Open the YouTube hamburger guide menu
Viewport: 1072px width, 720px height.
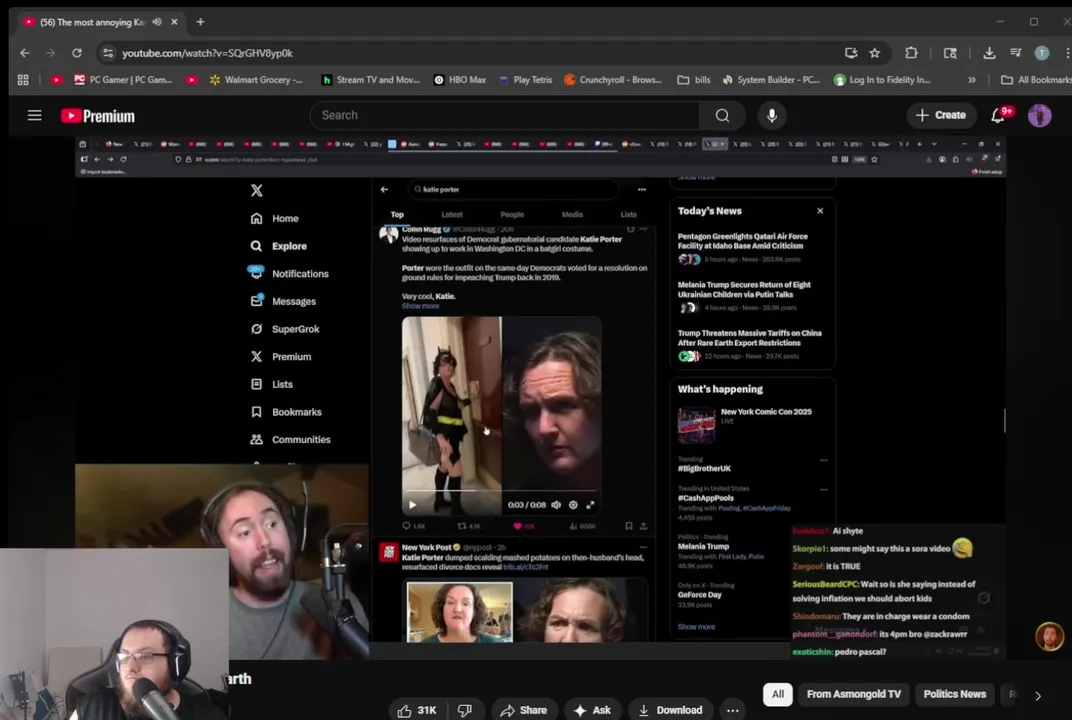pyautogui.click(x=35, y=116)
